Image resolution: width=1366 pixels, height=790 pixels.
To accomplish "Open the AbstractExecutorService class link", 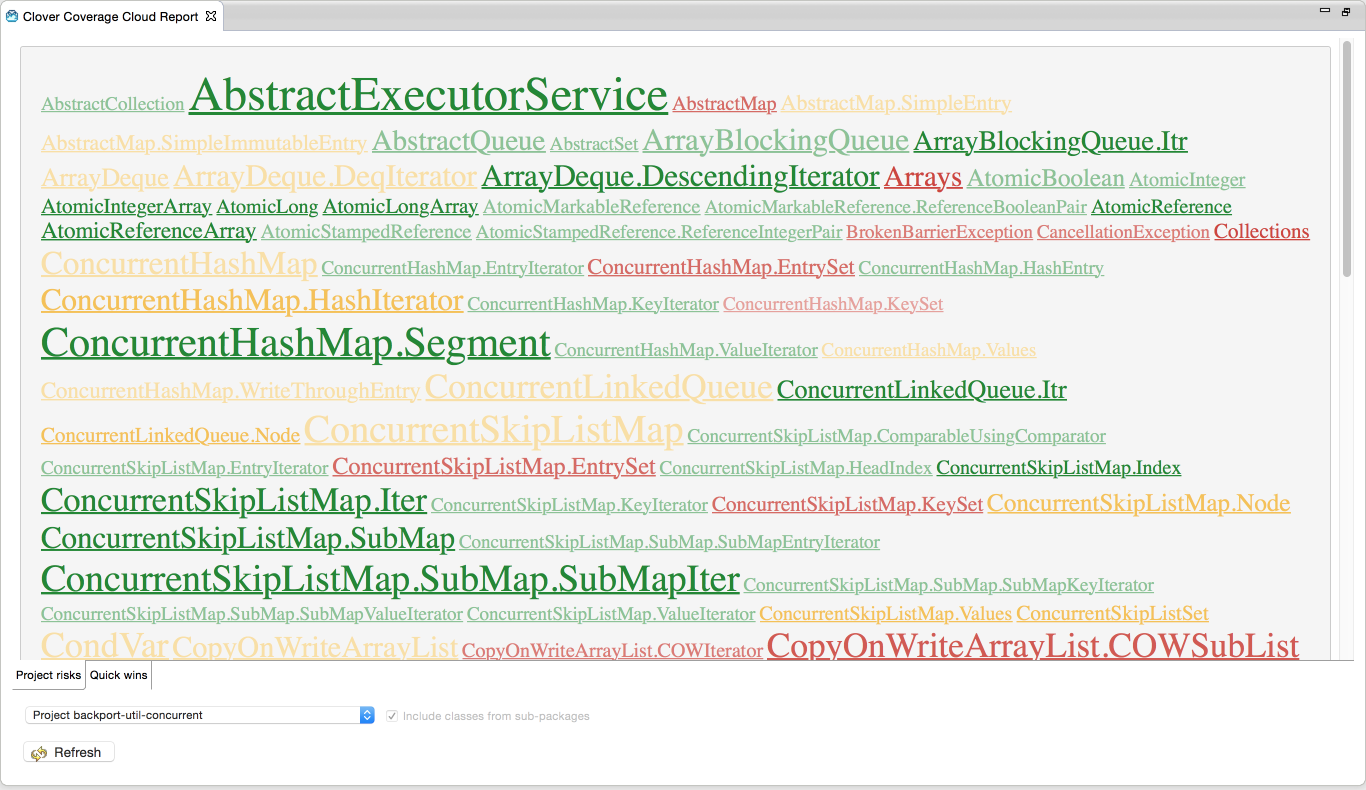I will point(427,96).
